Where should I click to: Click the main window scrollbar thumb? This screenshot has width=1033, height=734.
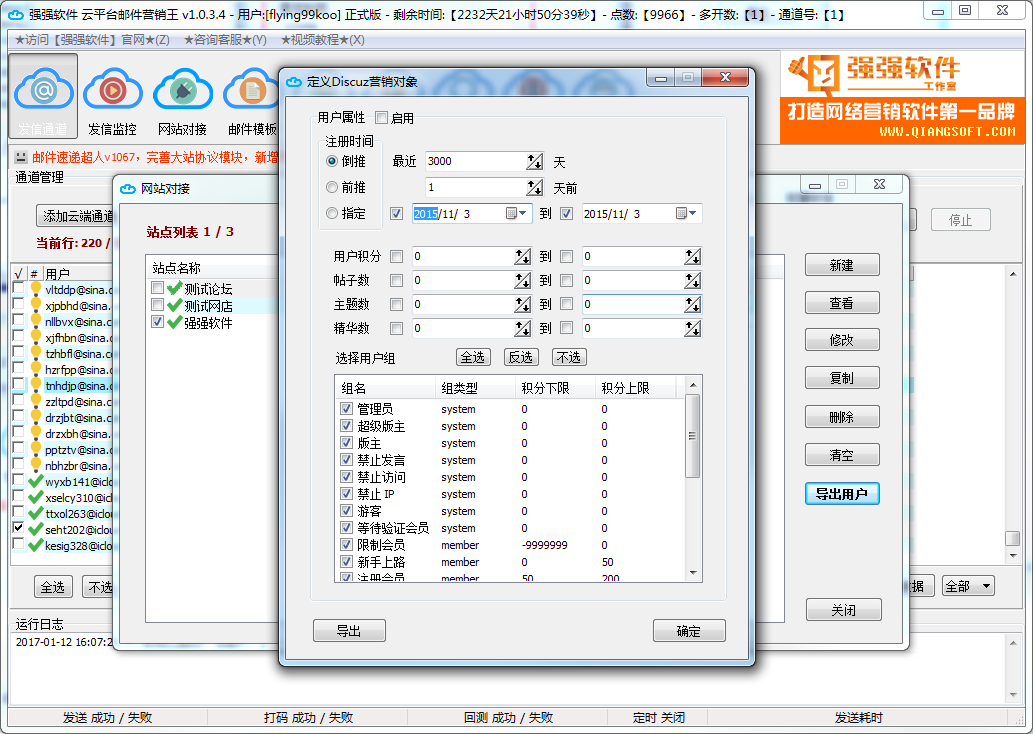[x=1013, y=538]
